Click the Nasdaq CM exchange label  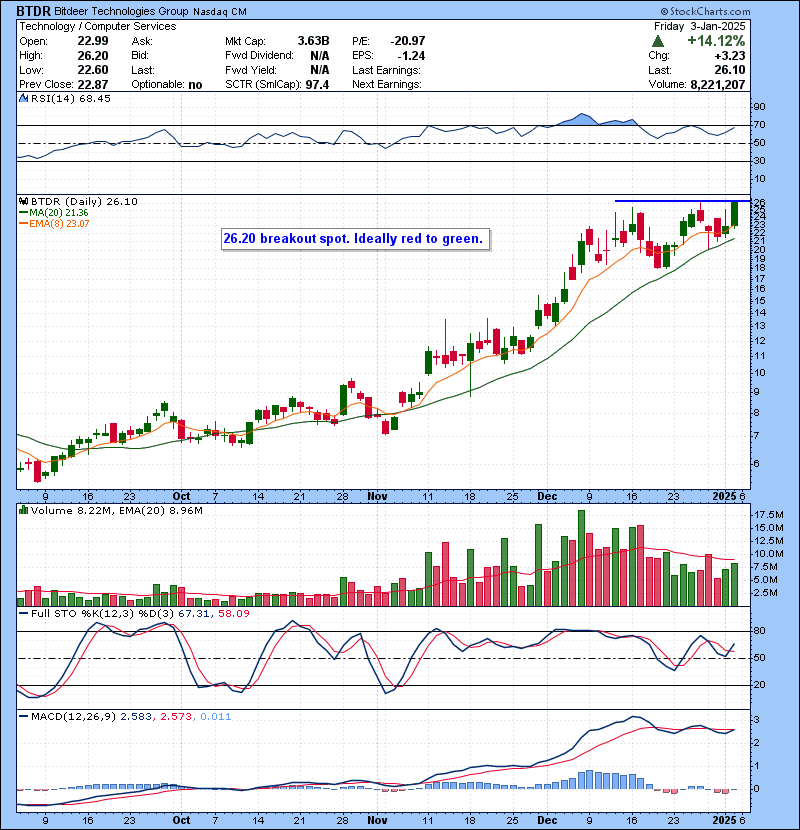220,12
